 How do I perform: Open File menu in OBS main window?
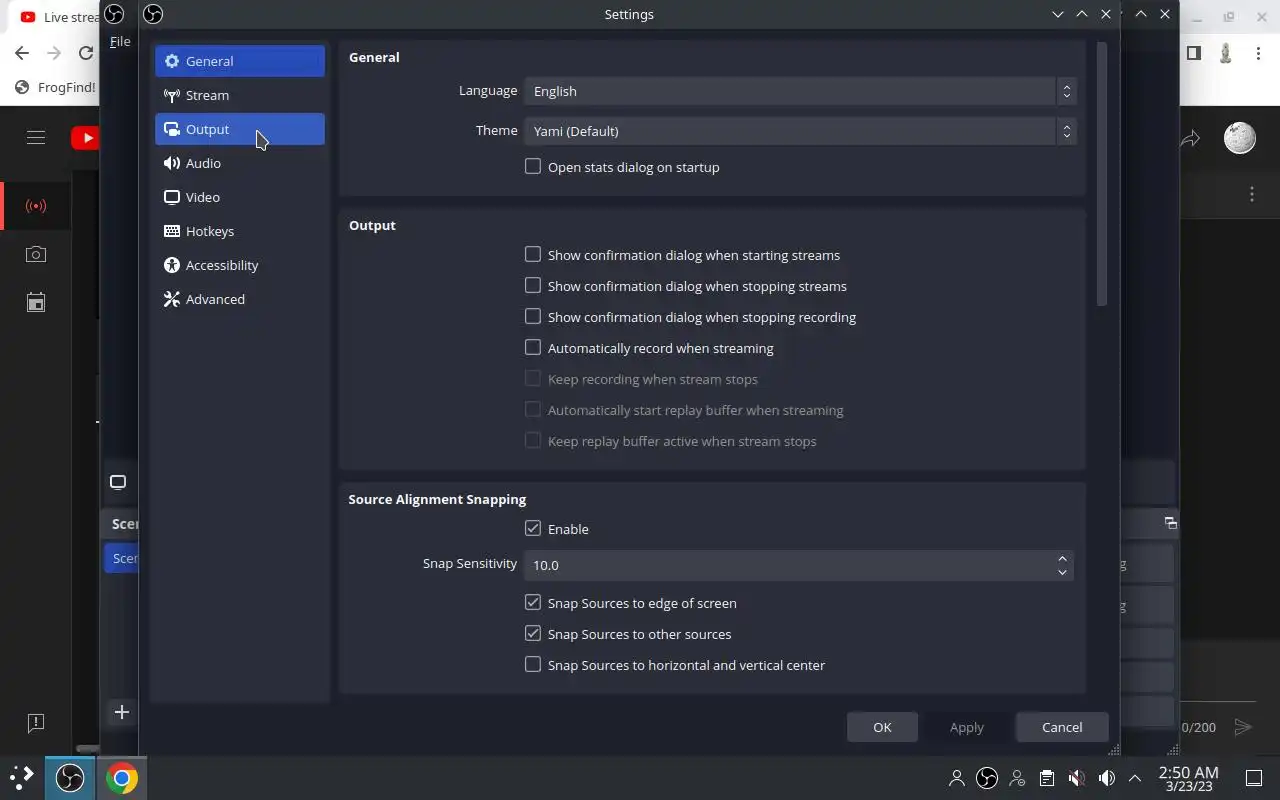coord(120,41)
